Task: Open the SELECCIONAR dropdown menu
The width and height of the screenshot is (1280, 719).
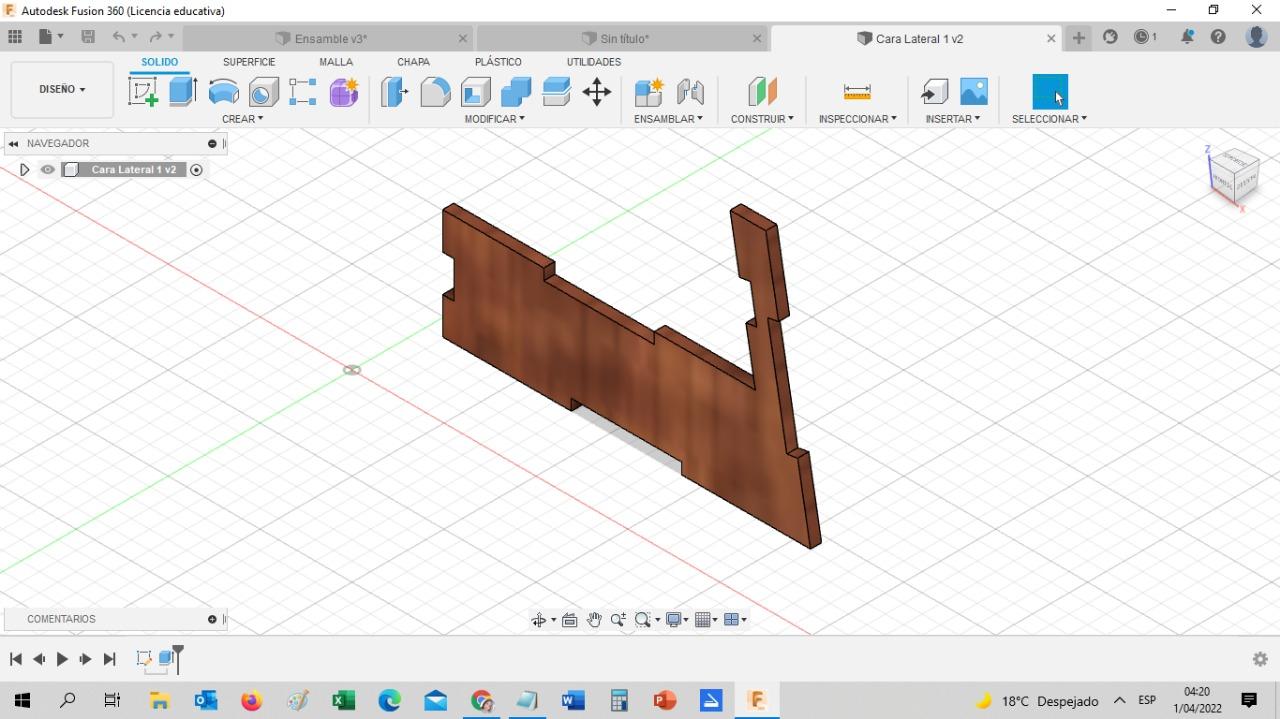Action: [x=1049, y=118]
